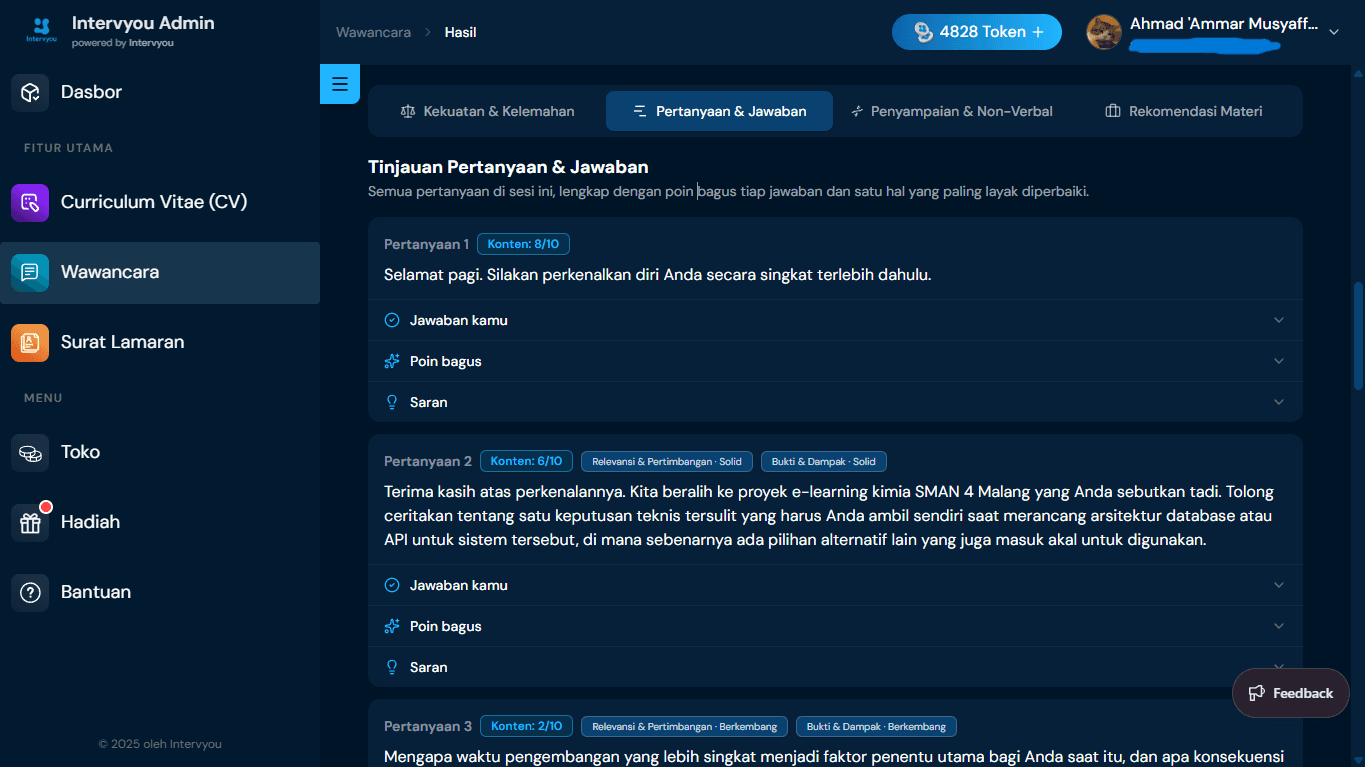The height and width of the screenshot is (767, 1365).
Task: Click the Hadiah gift icon
Action: click(30, 522)
